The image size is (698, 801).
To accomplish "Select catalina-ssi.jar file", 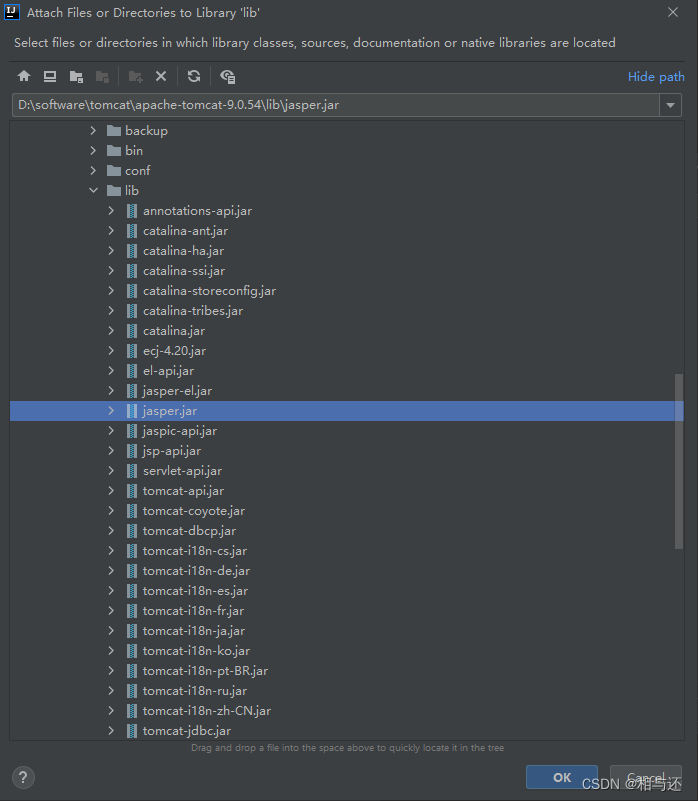I will (x=184, y=271).
